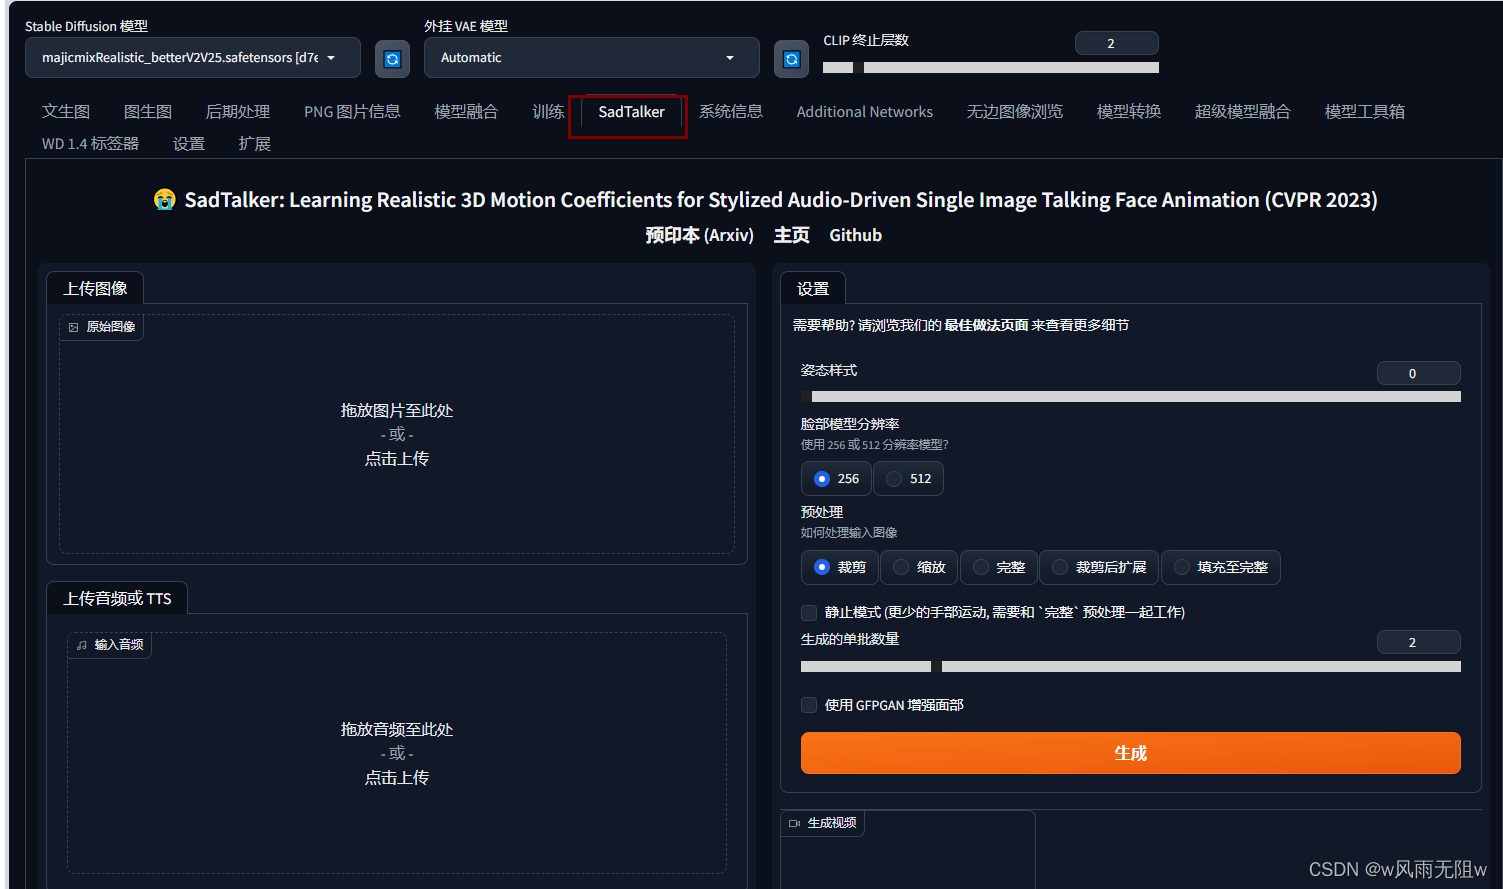Choose 裁剪 preprocessing option

(840, 567)
